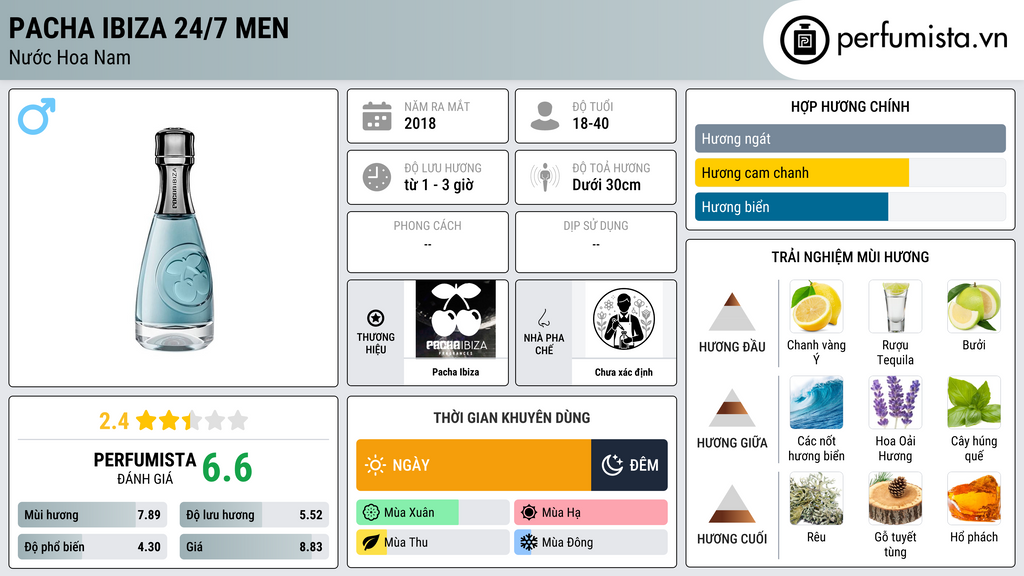Click the Hợp hương chính heading
1024x576 pixels.
pos(850,106)
